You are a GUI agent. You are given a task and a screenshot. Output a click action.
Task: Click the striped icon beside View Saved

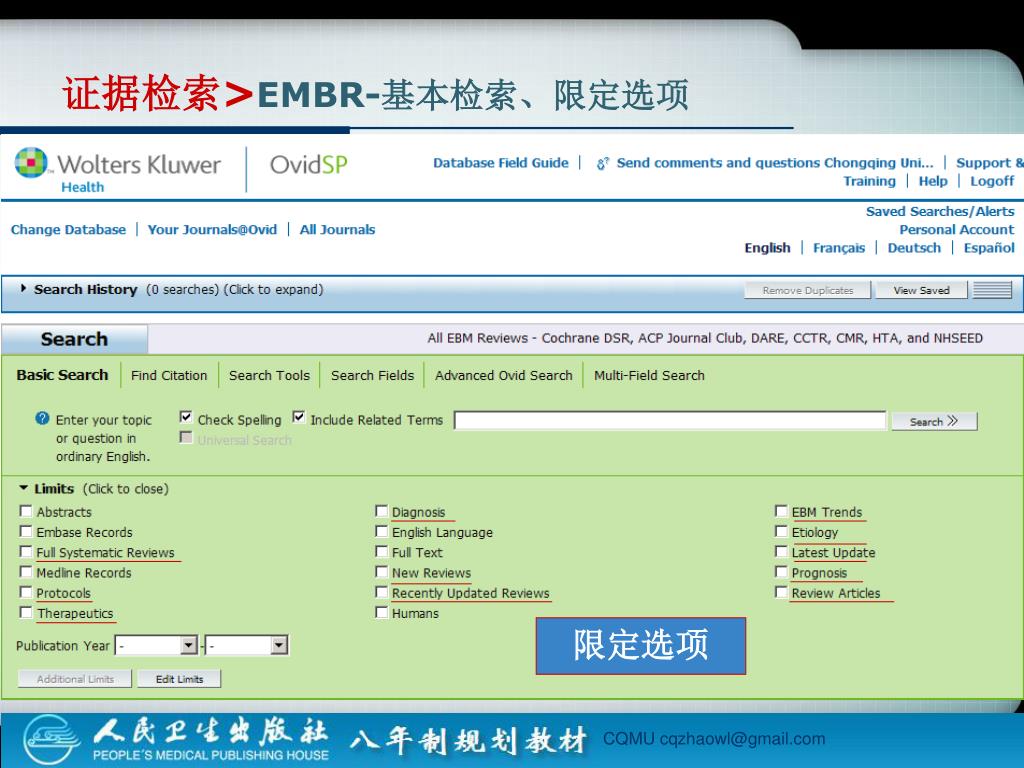click(x=992, y=290)
